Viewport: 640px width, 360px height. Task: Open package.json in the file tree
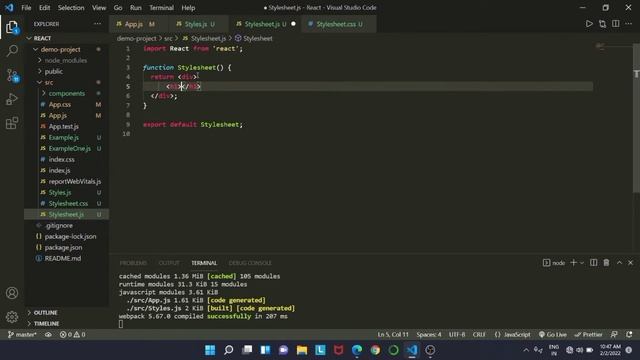pos(67,247)
